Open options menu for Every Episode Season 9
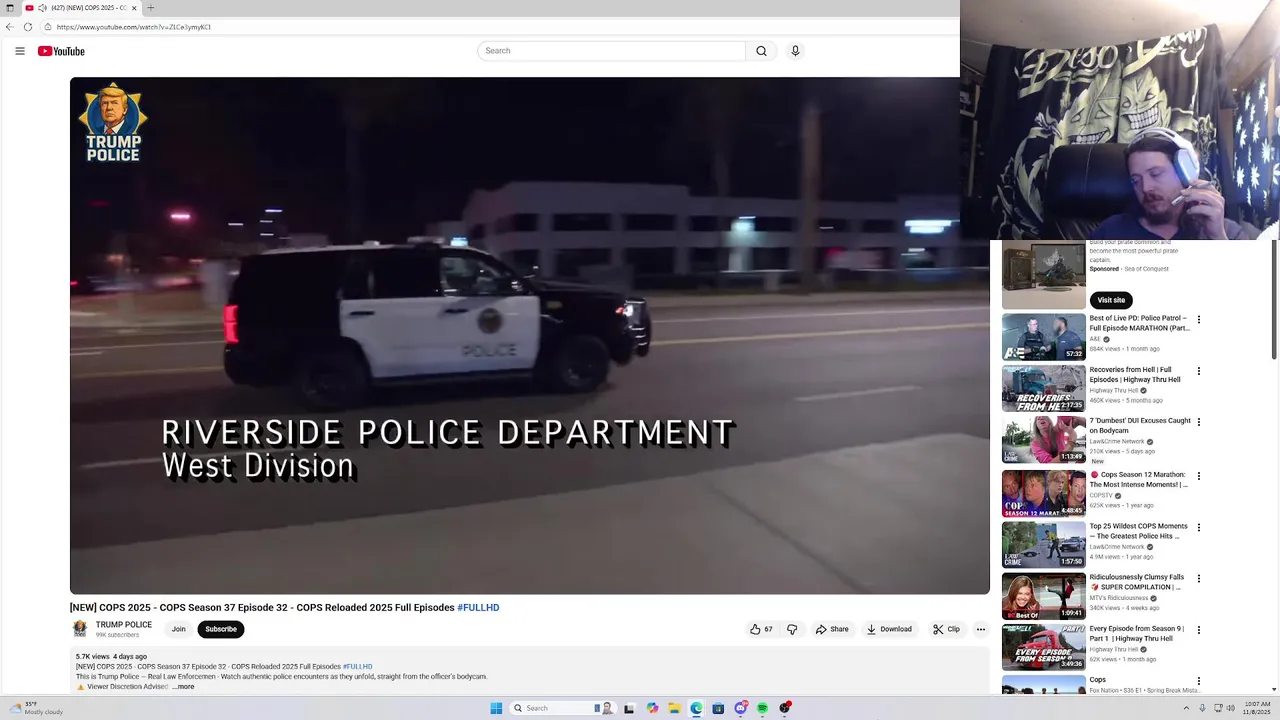 (1199, 630)
